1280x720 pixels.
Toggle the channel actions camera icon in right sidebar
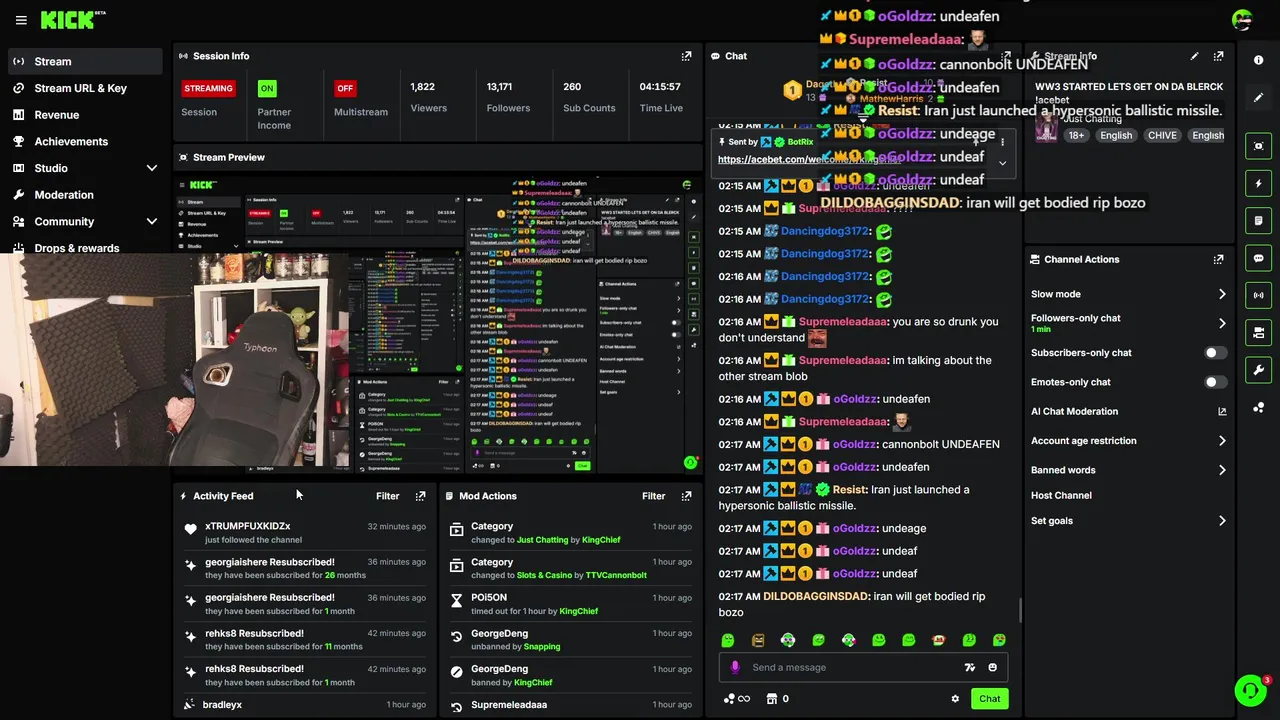coord(1258,332)
